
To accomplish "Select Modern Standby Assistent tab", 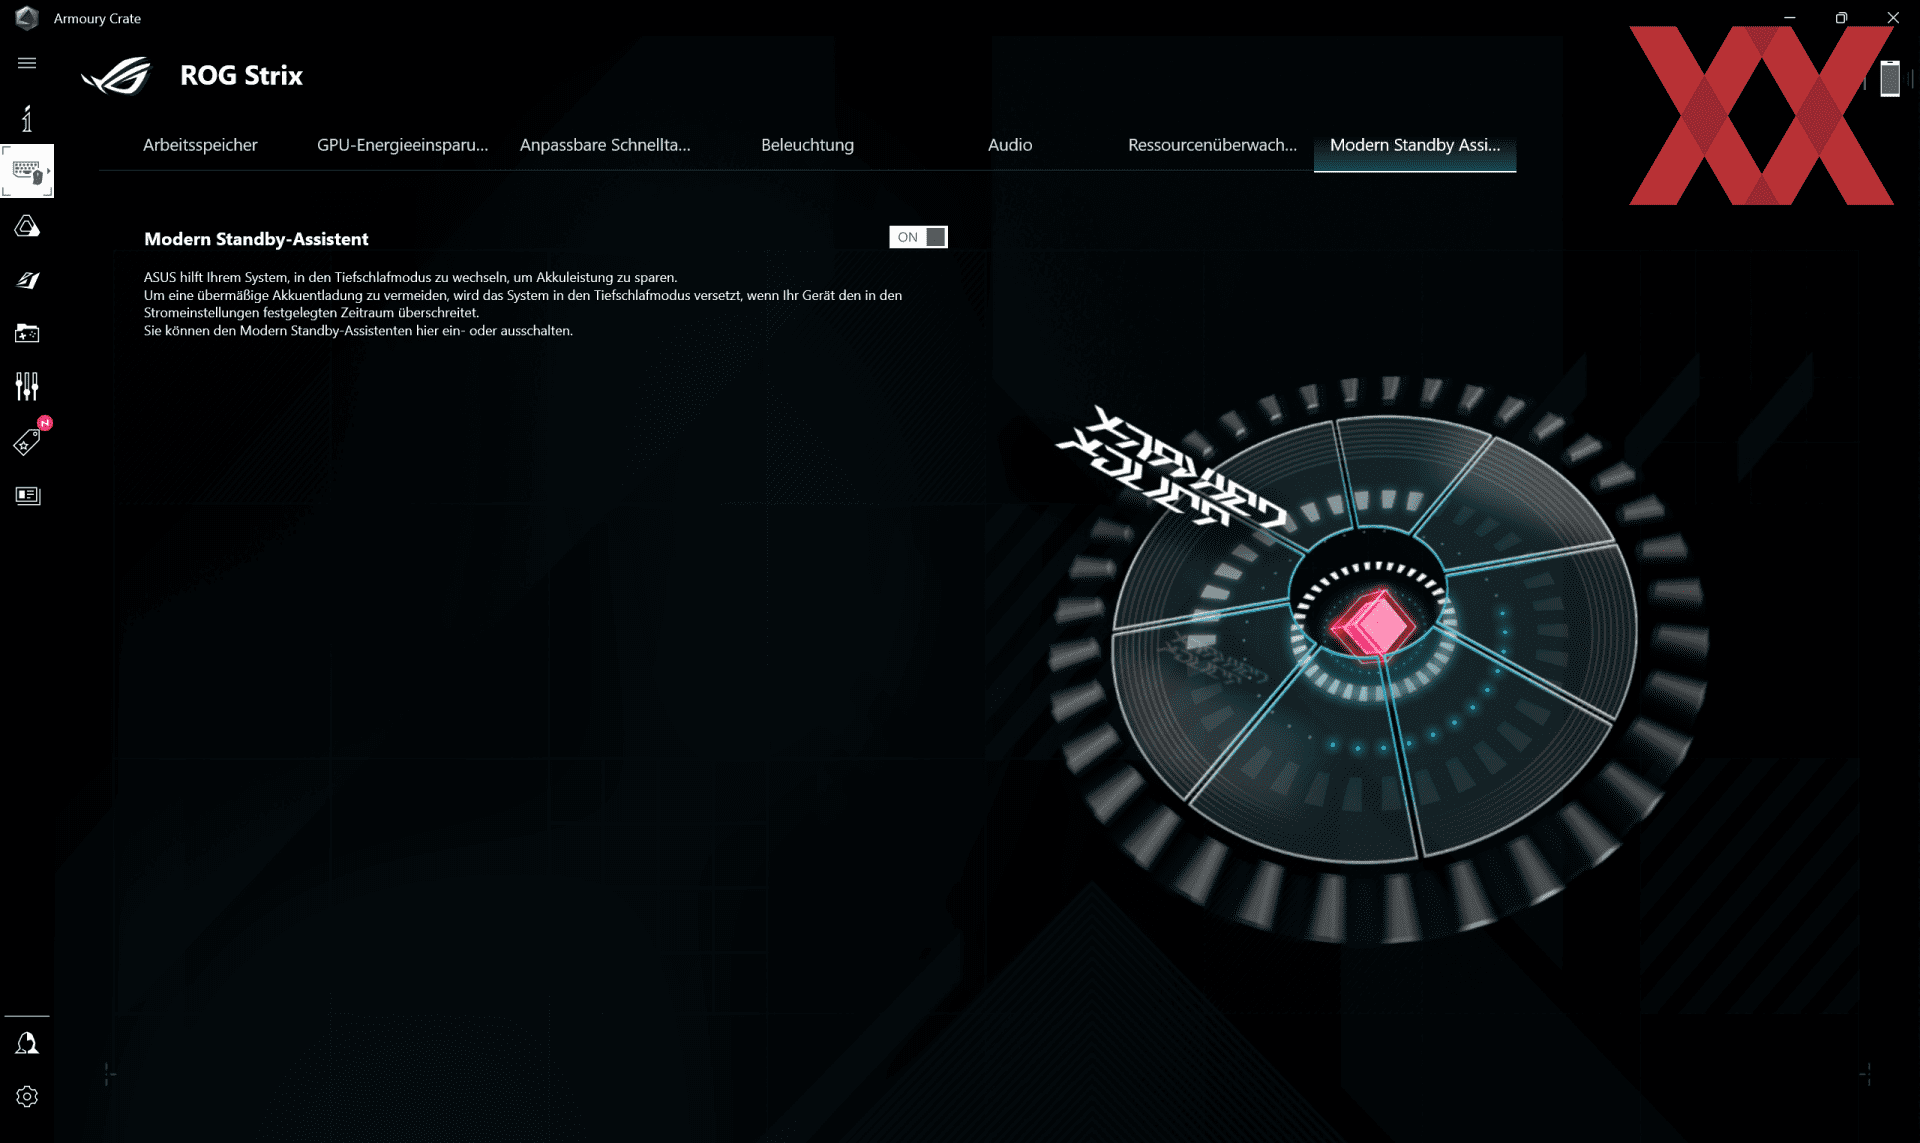I will pos(1414,145).
